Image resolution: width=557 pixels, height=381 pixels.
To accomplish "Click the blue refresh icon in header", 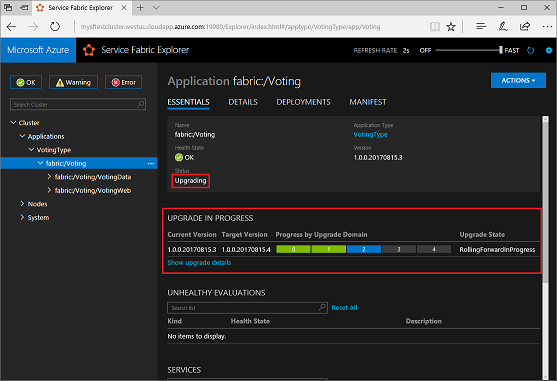I will [531, 50].
